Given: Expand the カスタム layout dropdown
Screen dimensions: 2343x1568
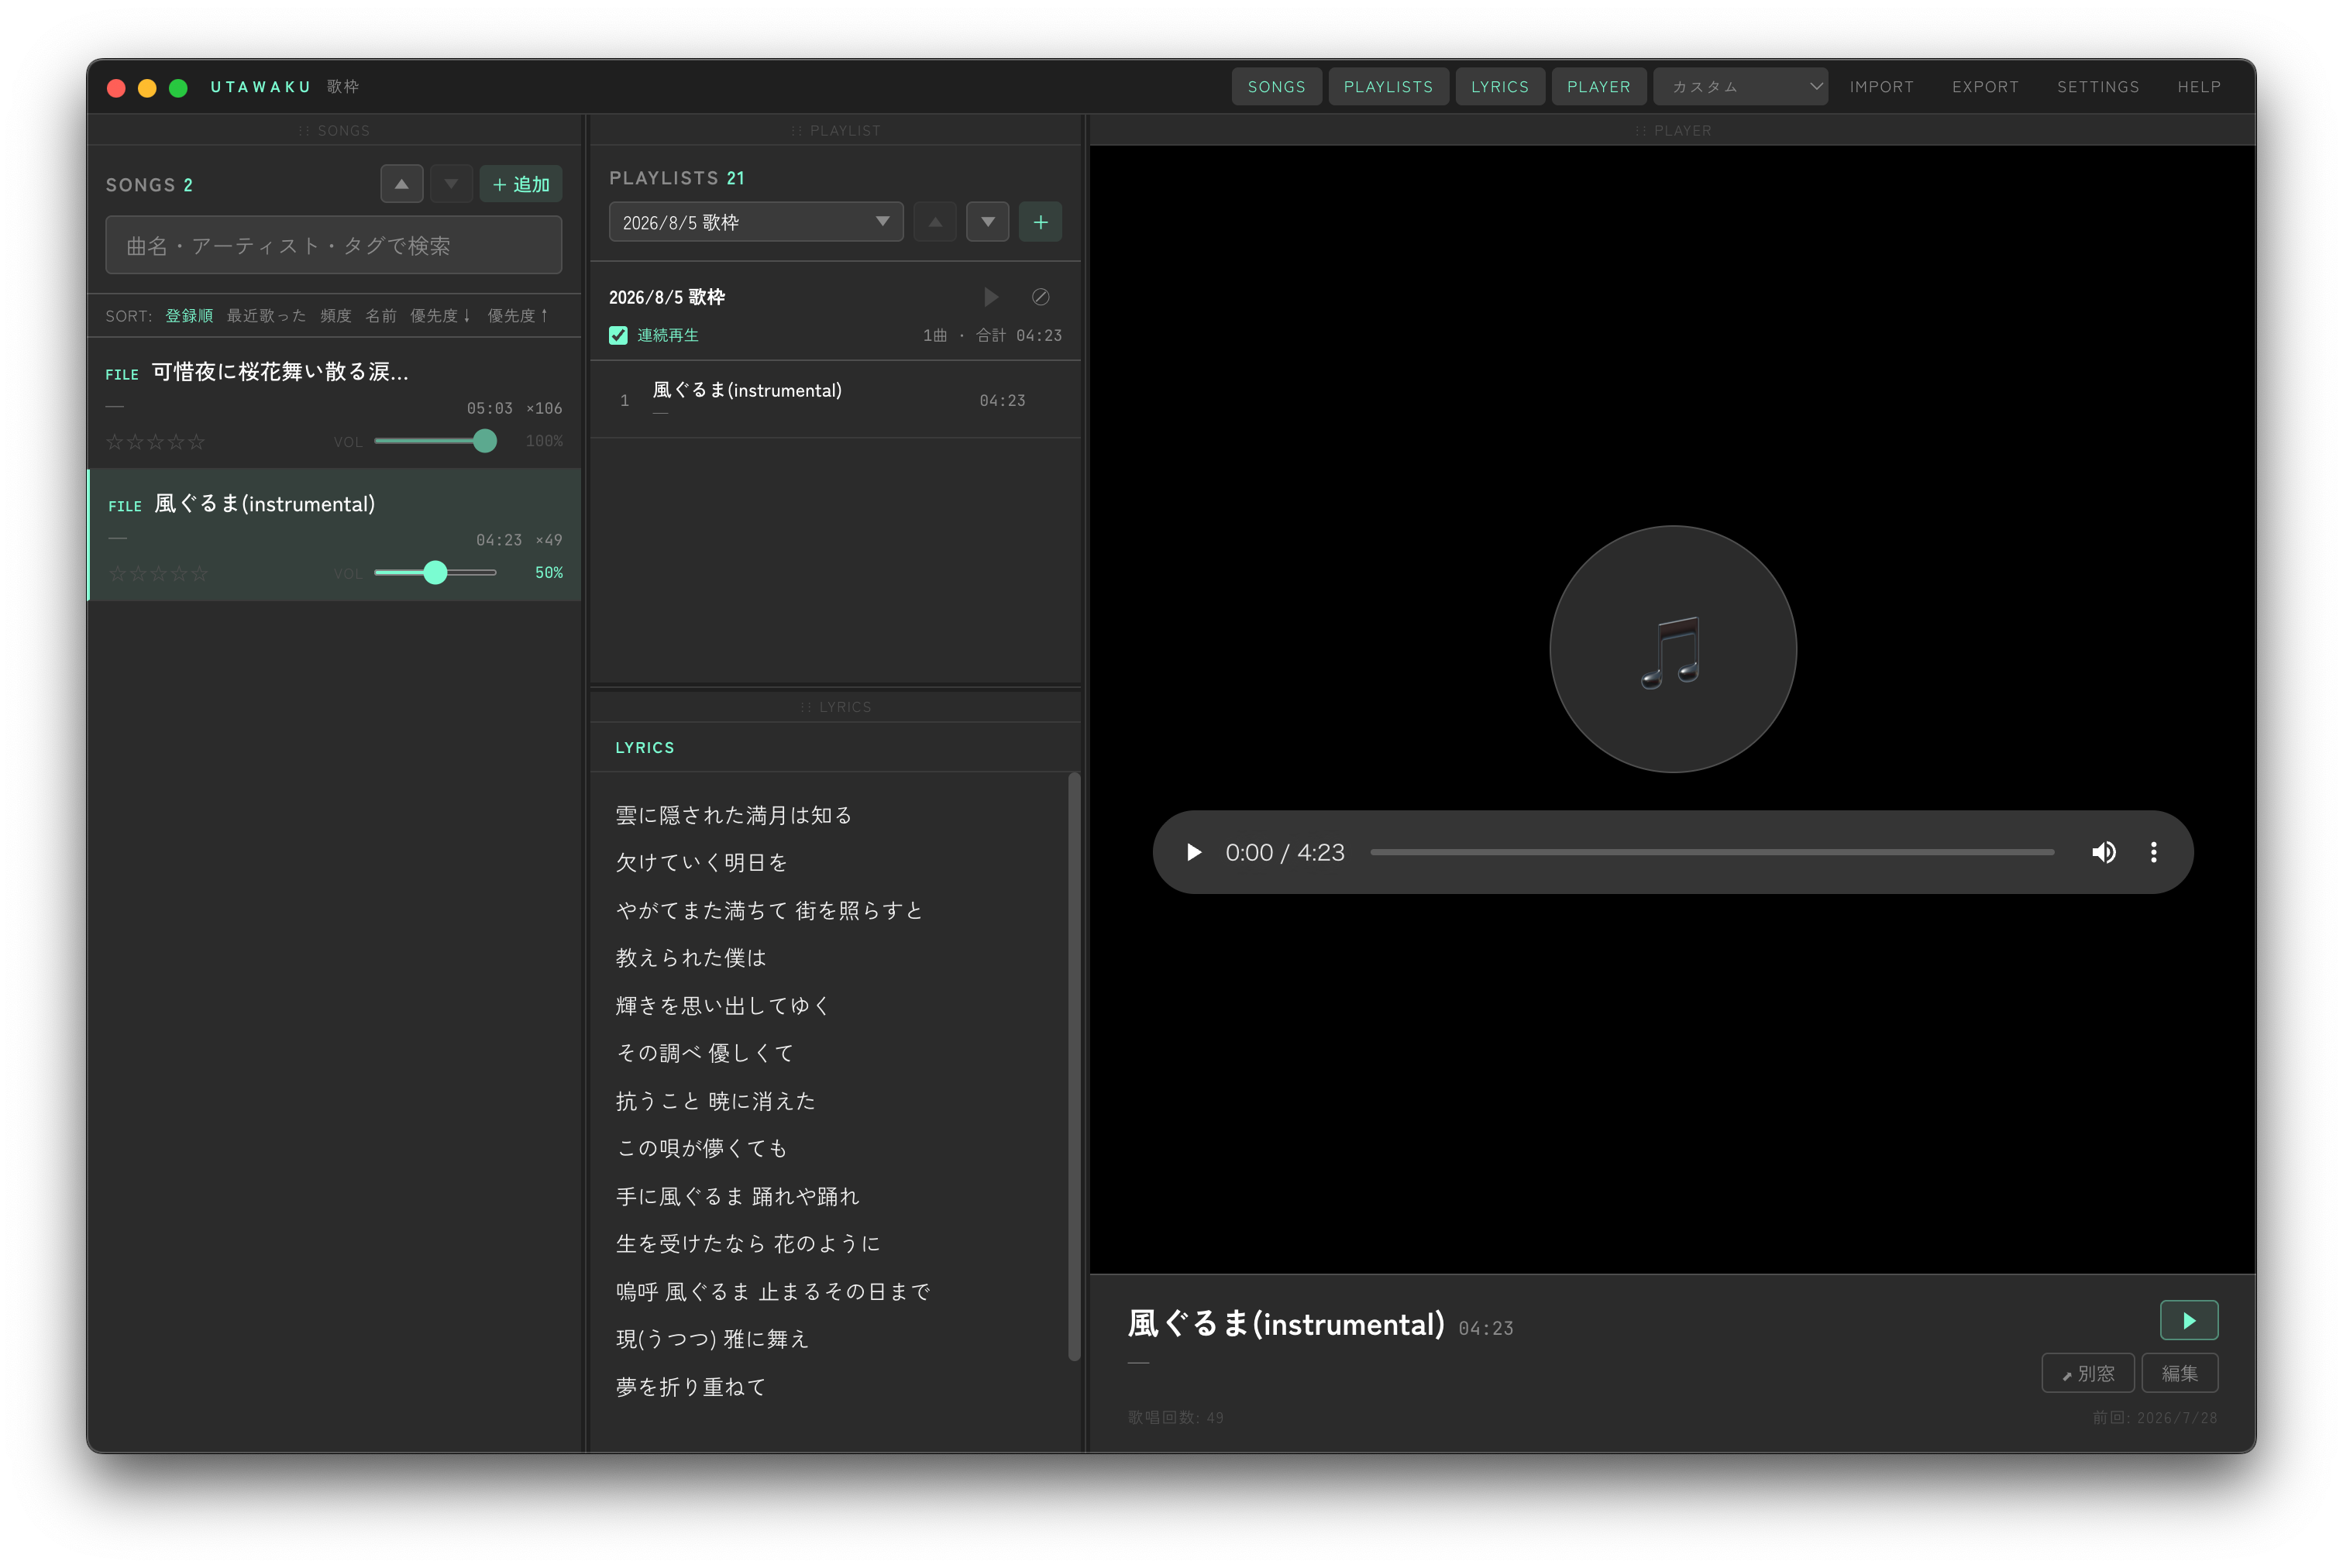Looking at the screenshot, I should point(1741,87).
